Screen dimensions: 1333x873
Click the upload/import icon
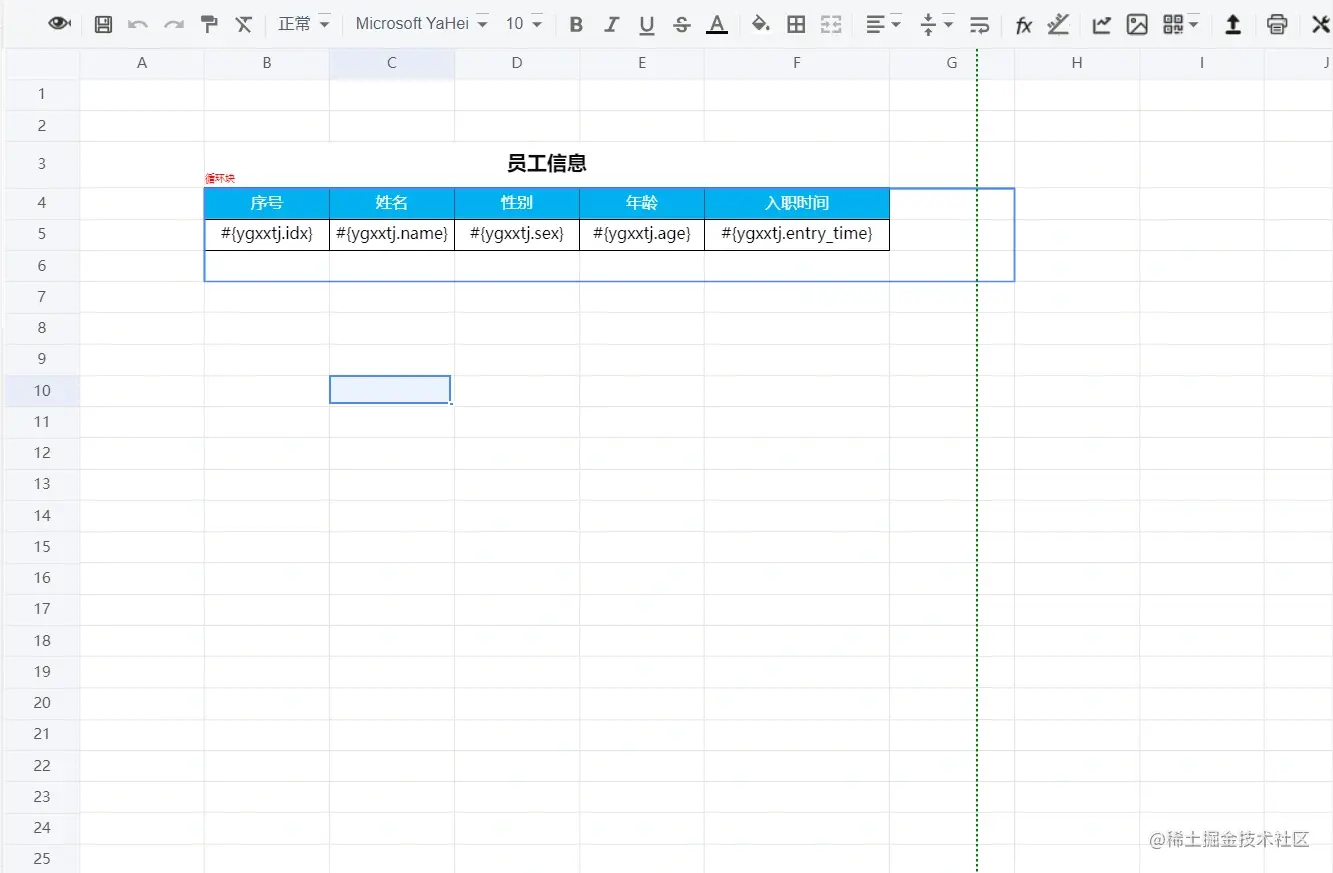click(1233, 24)
